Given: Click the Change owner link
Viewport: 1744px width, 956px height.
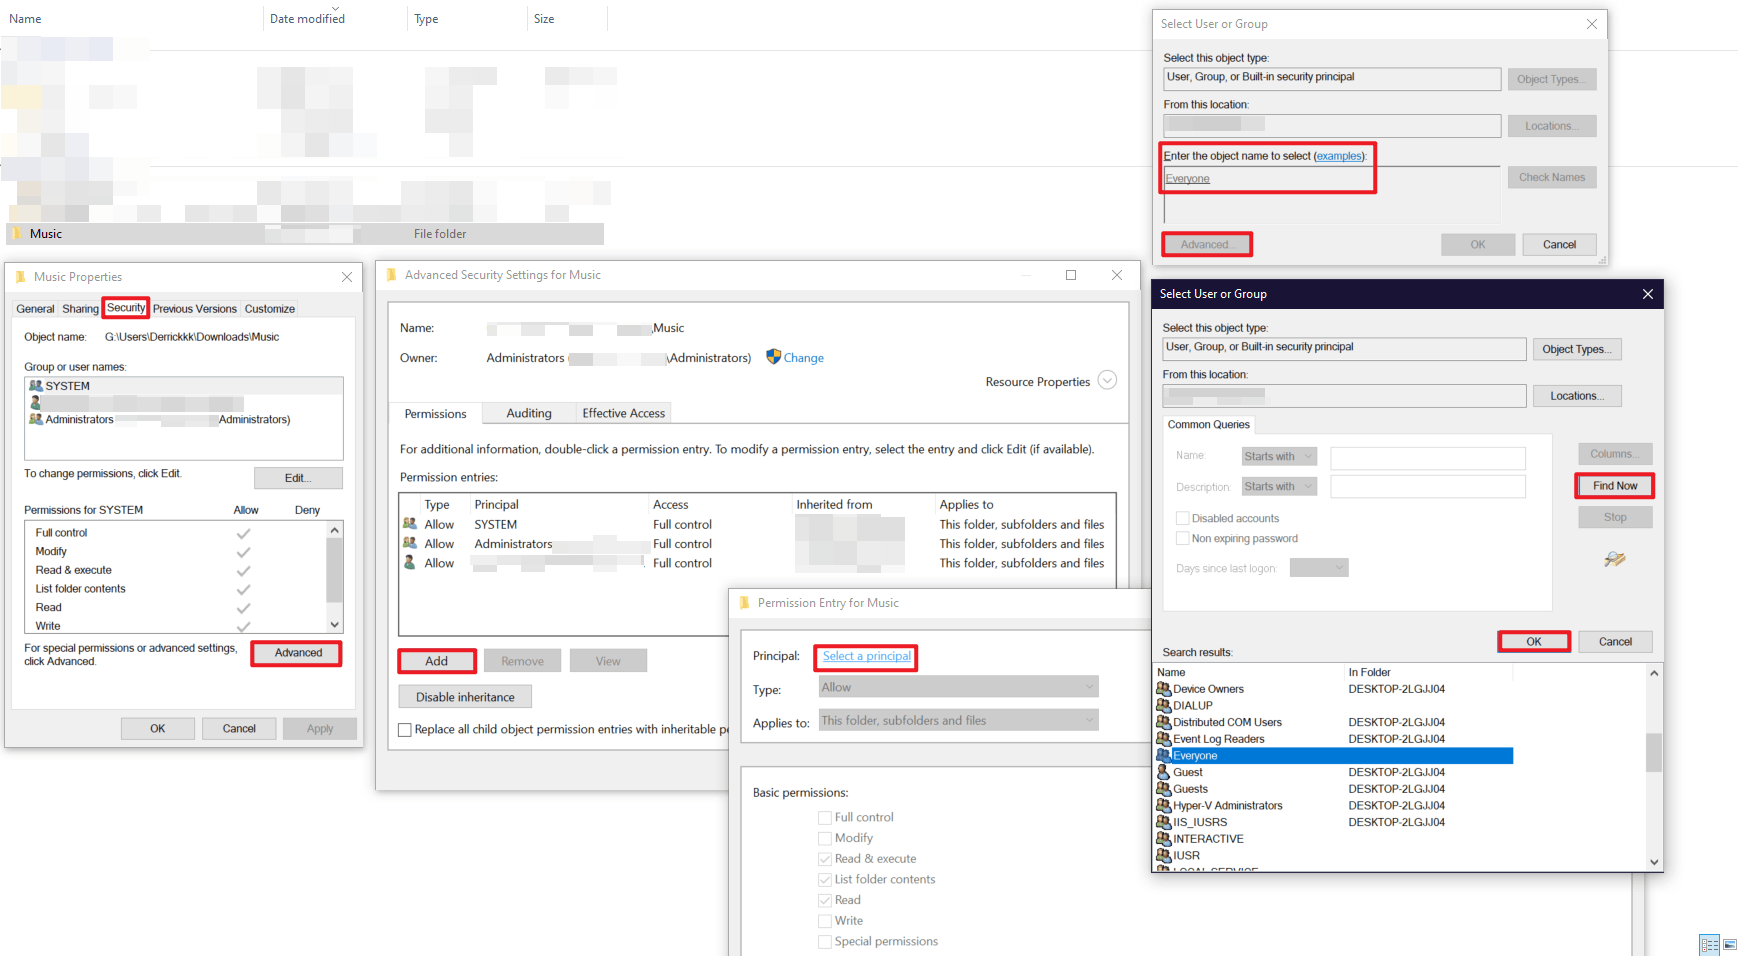Looking at the screenshot, I should pos(803,358).
